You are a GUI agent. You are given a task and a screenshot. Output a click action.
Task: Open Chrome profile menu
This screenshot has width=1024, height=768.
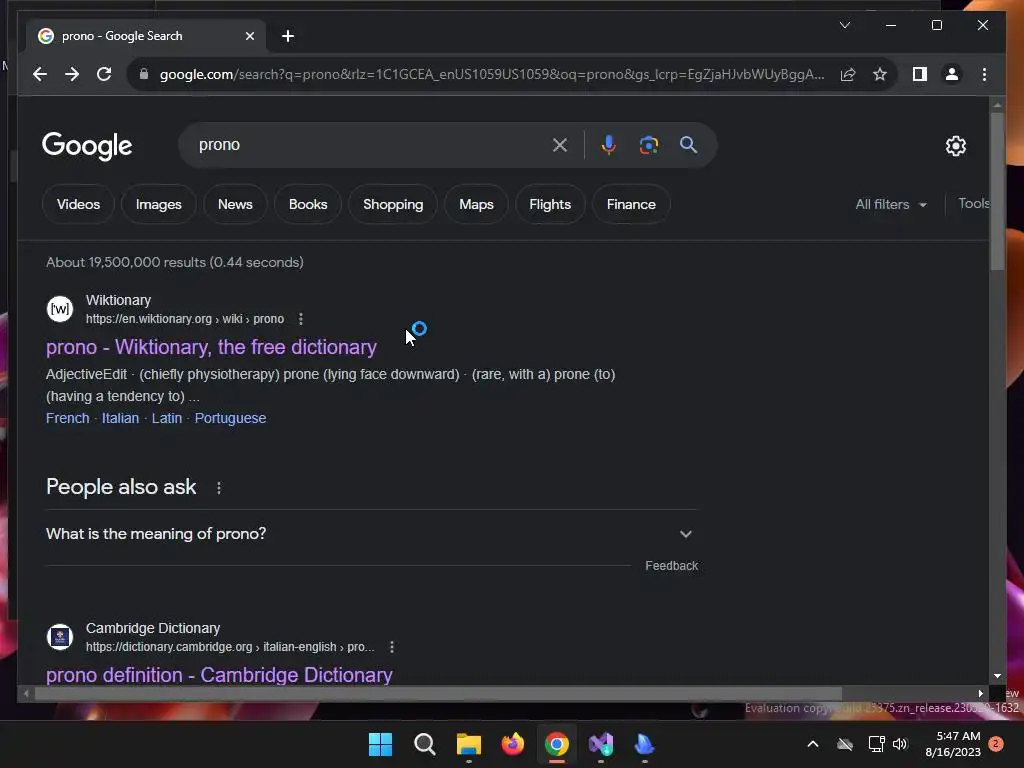click(952, 74)
